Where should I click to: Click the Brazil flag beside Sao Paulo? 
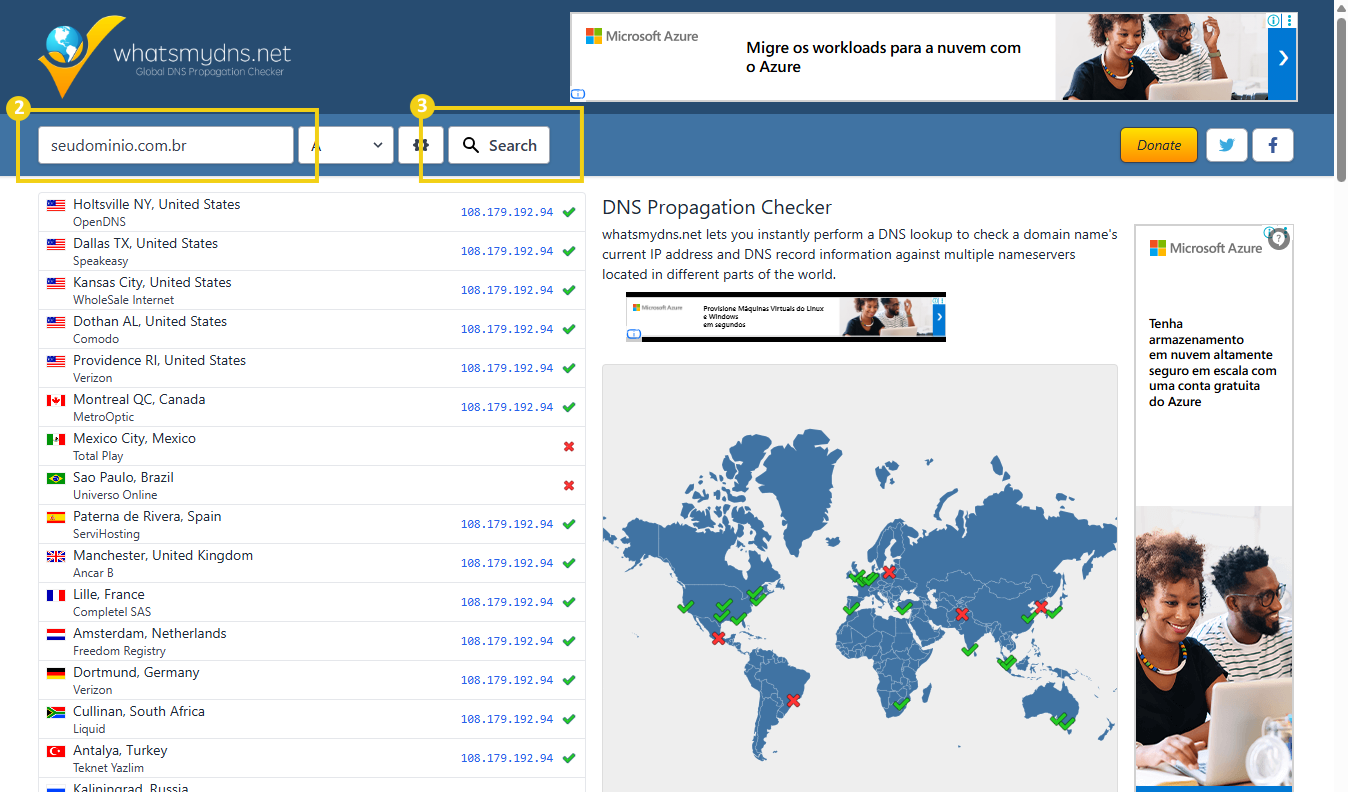coord(56,479)
